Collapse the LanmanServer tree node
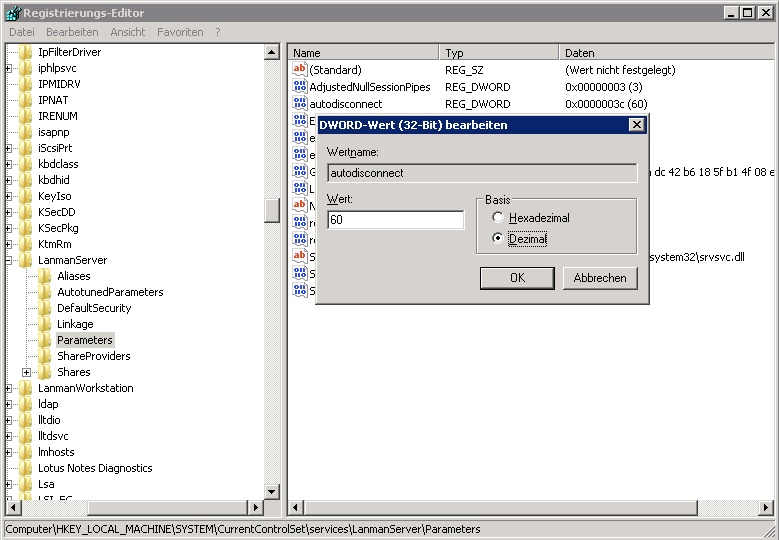Image resolution: width=779 pixels, height=540 pixels. (9, 260)
